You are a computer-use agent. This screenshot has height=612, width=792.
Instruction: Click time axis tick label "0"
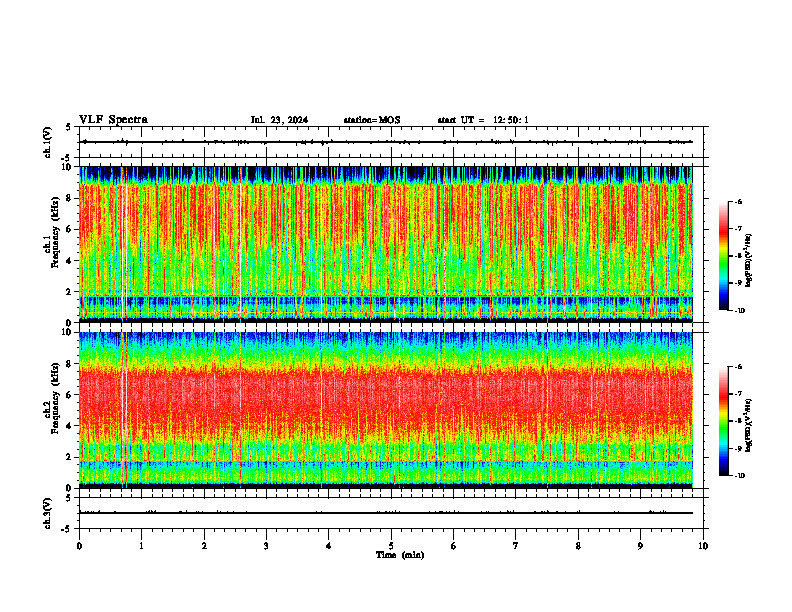(x=79, y=546)
